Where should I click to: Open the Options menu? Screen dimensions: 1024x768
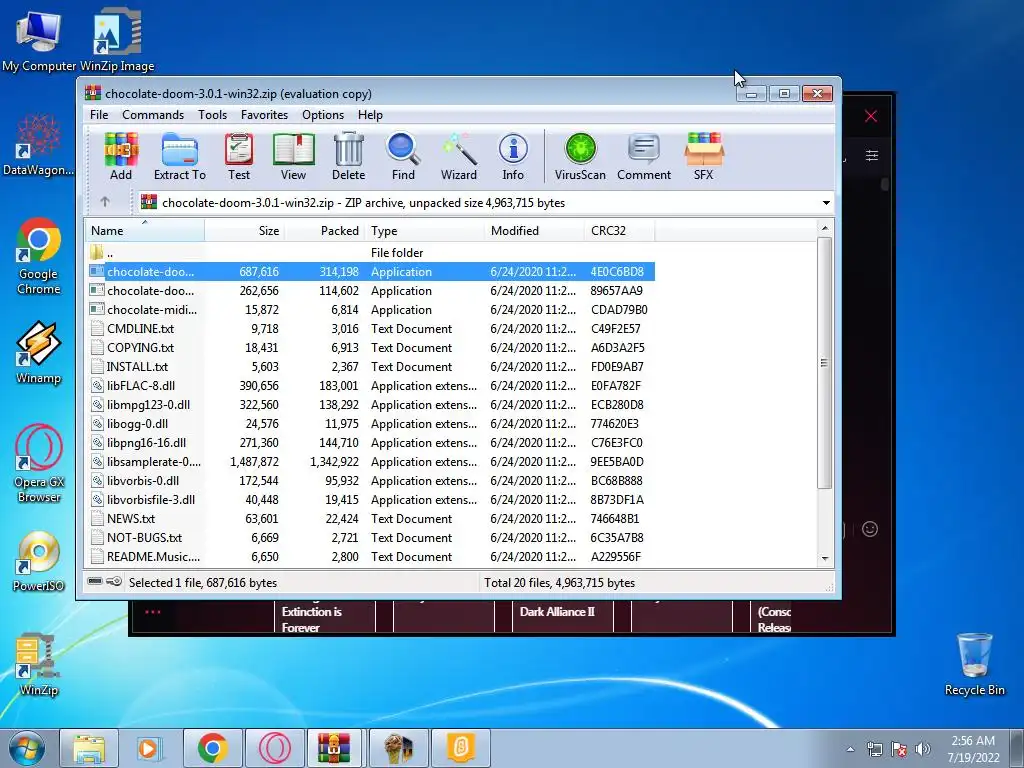[323, 115]
